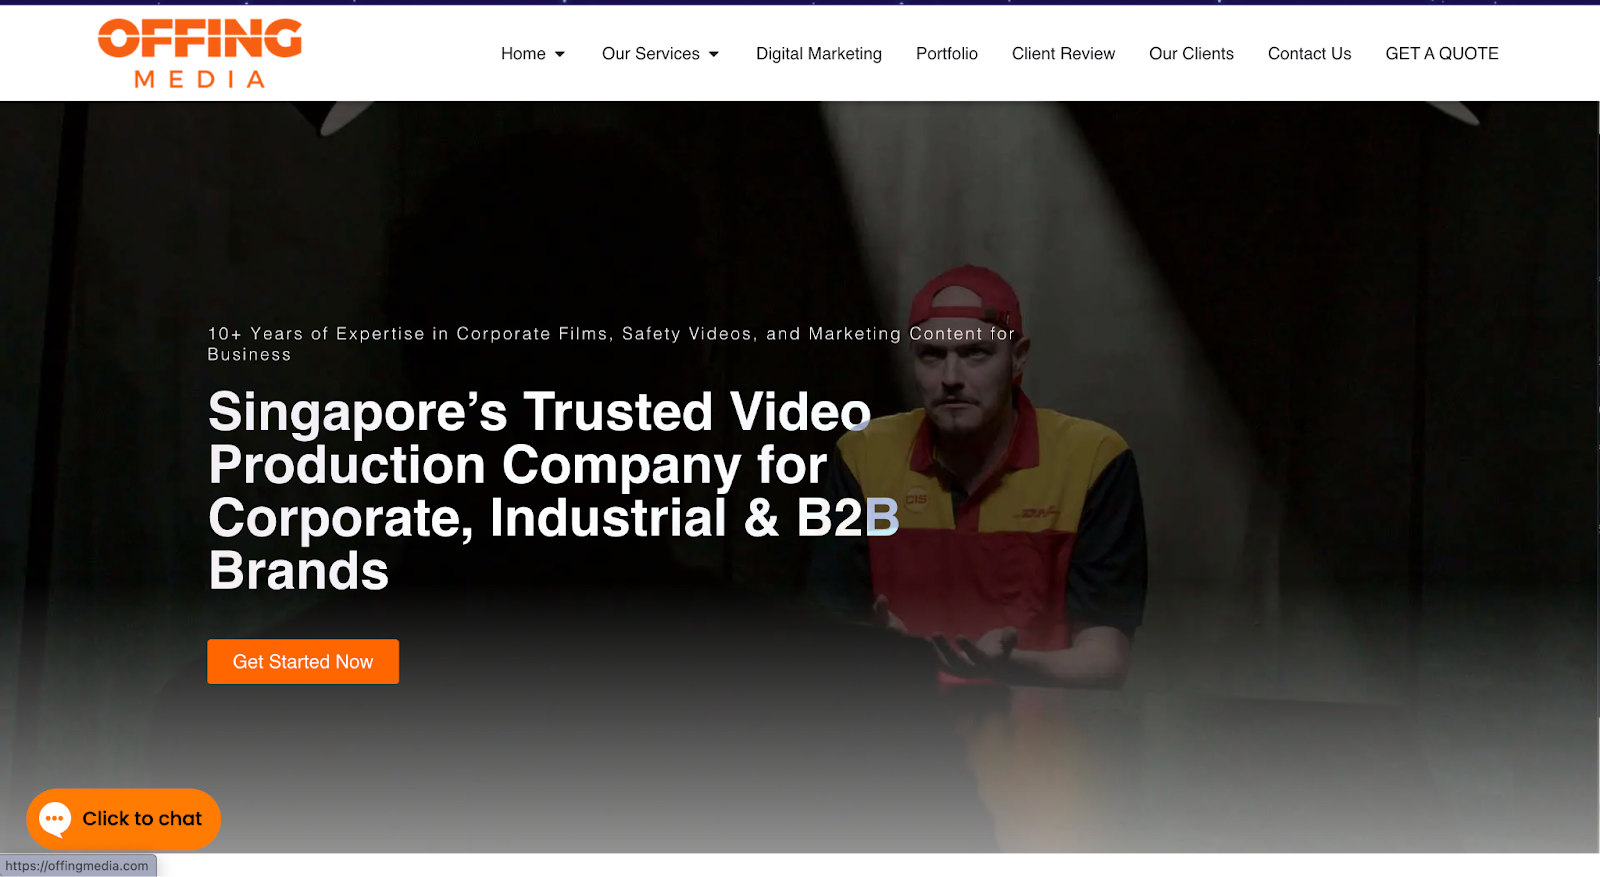View the Client Review page
This screenshot has height=877, width=1600.
tap(1063, 54)
